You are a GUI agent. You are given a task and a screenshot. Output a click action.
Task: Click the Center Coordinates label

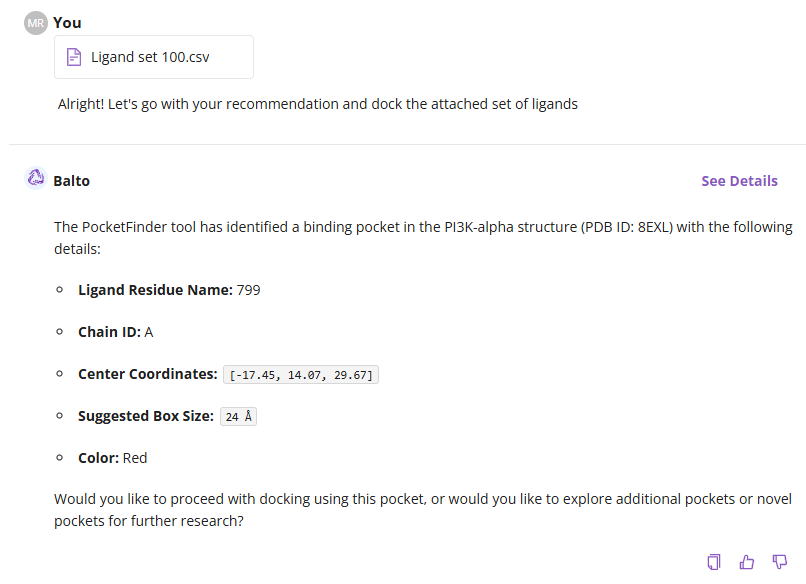[x=148, y=374]
